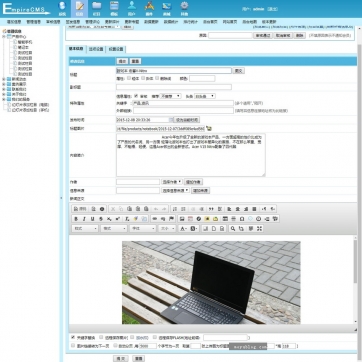Click the Insert Image icon in editor
The width and height of the screenshot is (362, 362).
pos(182,219)
